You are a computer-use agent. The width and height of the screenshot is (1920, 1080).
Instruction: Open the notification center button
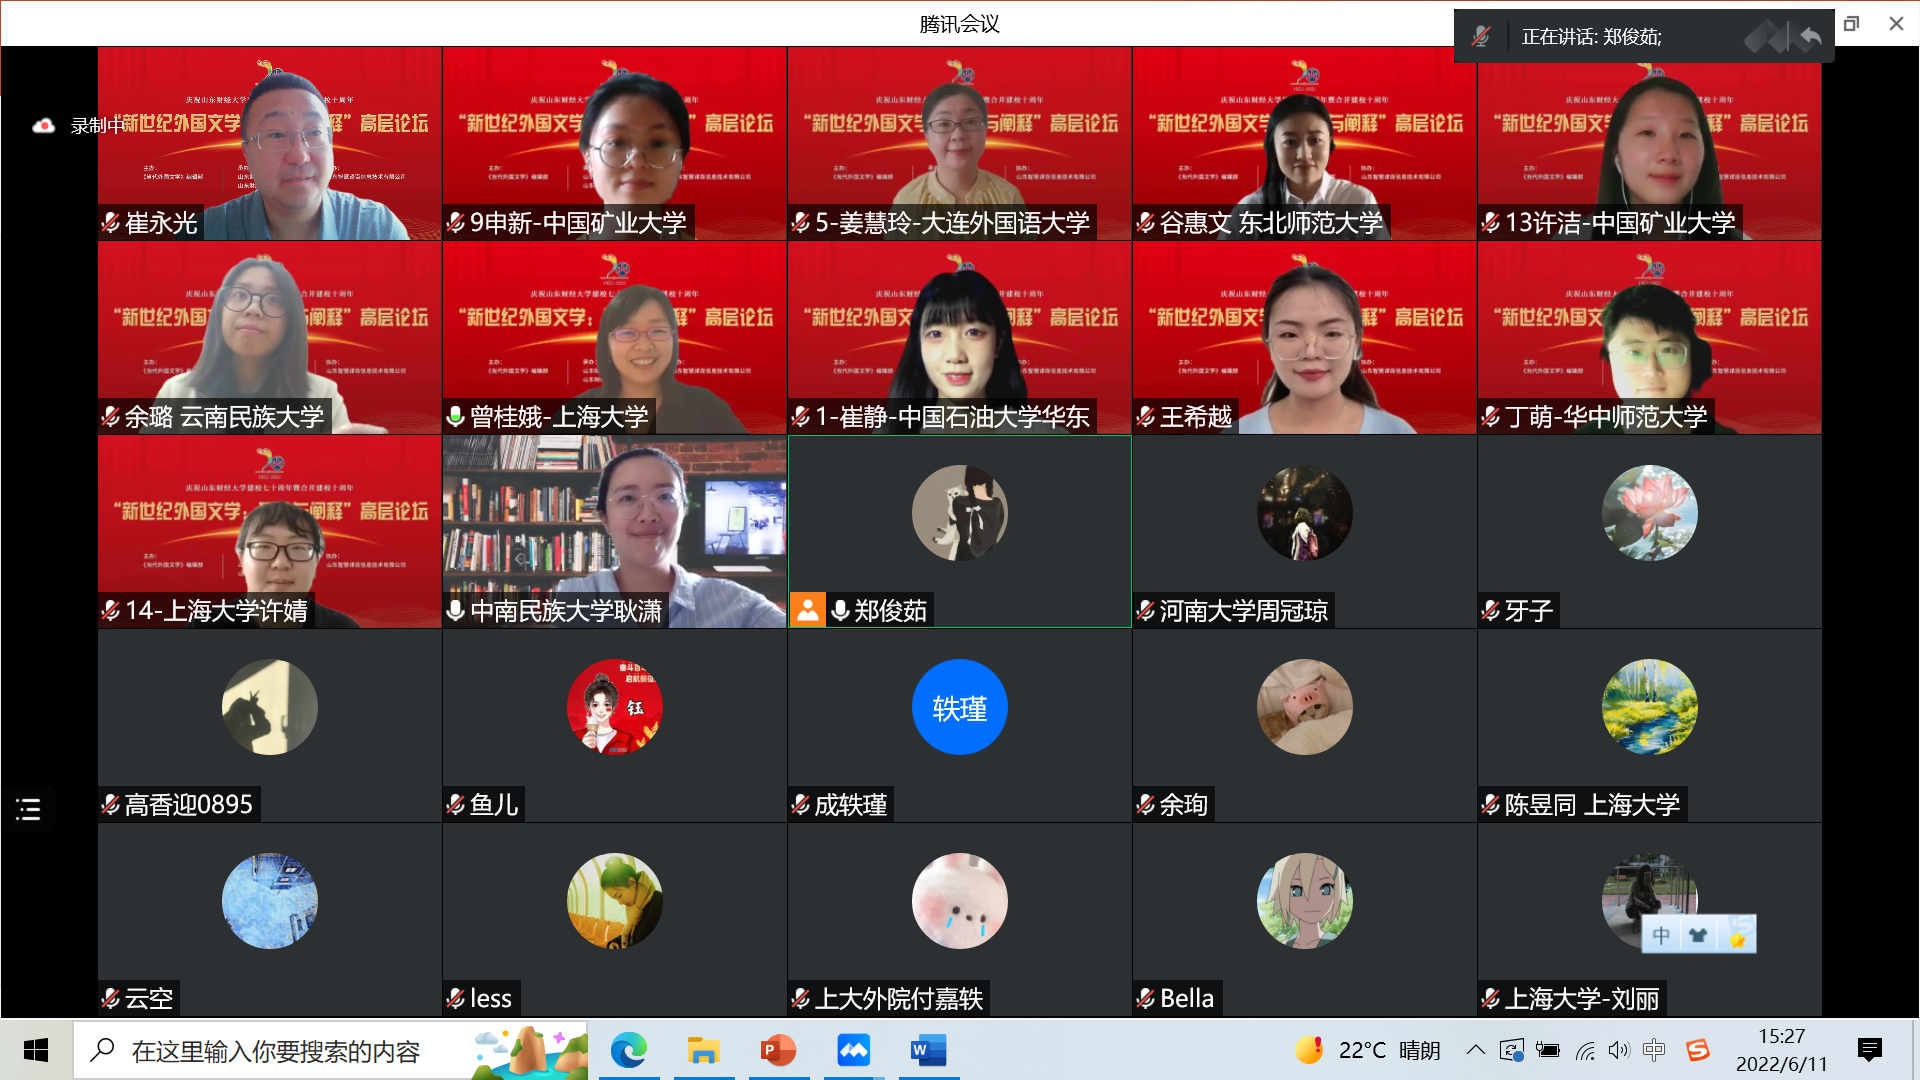click(1869, 1050)
